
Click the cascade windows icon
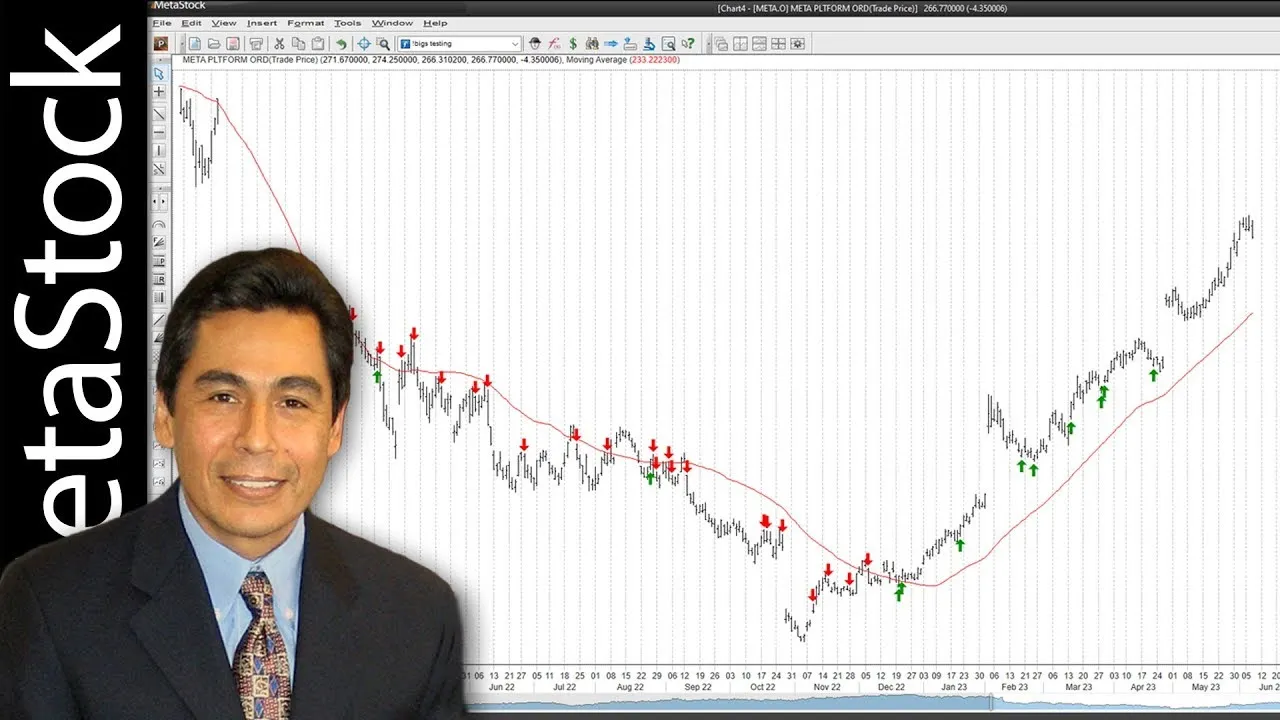point(721,44)
